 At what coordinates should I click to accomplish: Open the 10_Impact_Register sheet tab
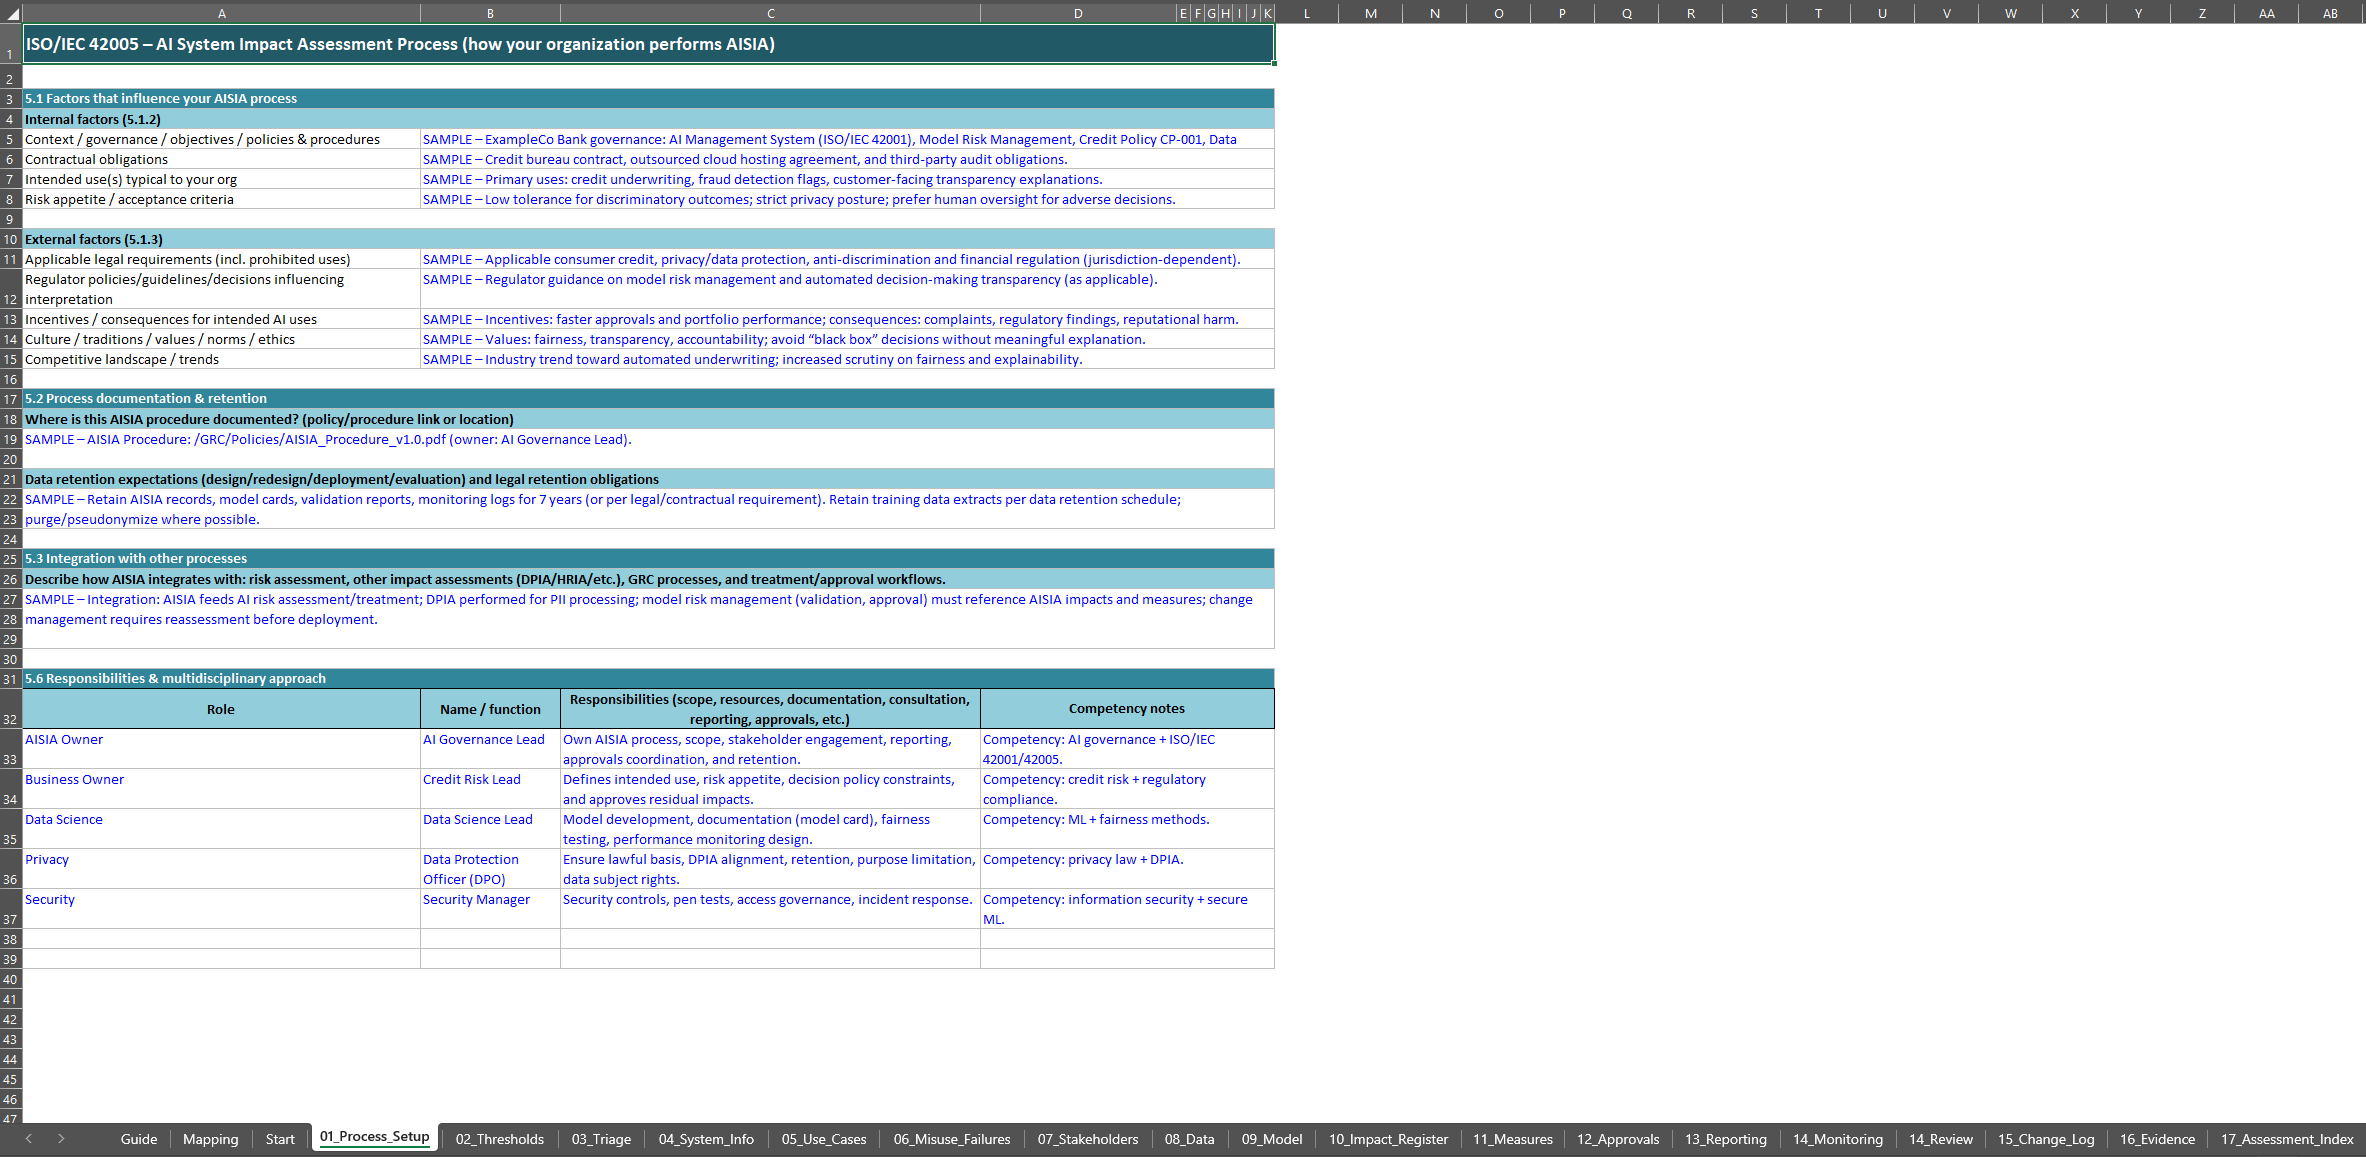click(1387, 1139)
